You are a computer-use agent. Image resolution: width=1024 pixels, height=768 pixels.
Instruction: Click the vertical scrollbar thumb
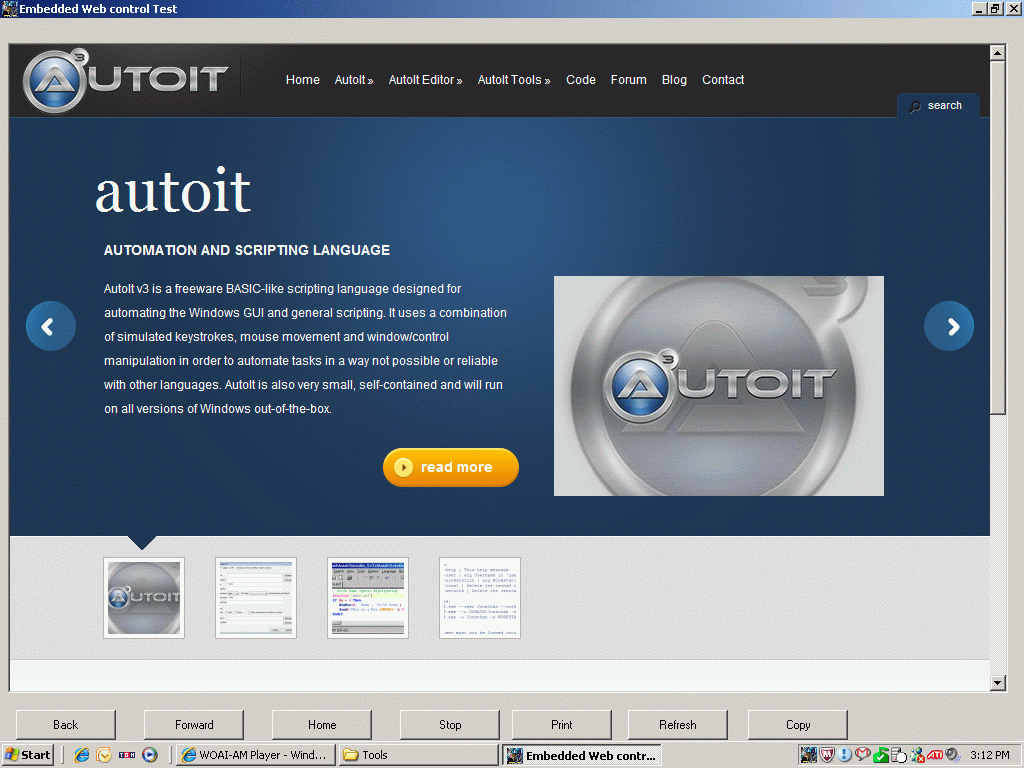pyautogui.click(x=997, y=237)
